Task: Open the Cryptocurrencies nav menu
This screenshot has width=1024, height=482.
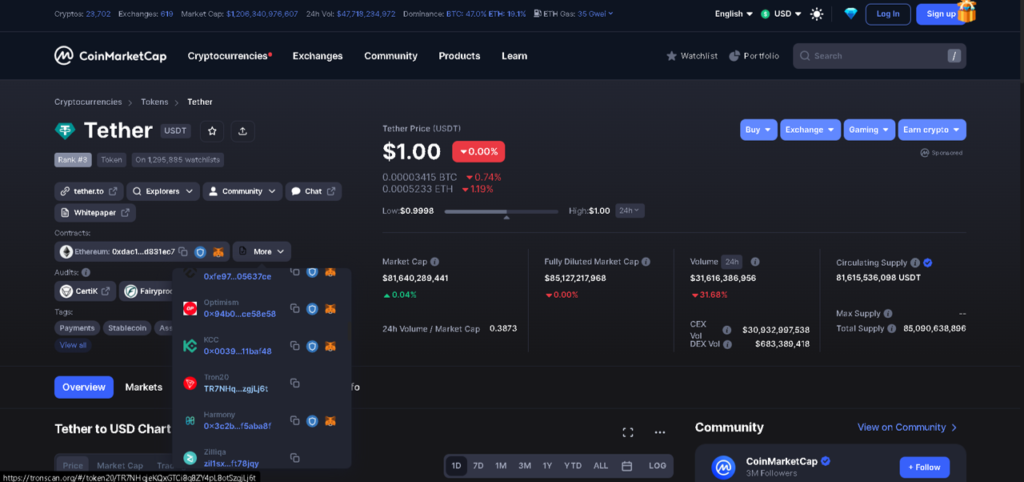Action: 229,56
